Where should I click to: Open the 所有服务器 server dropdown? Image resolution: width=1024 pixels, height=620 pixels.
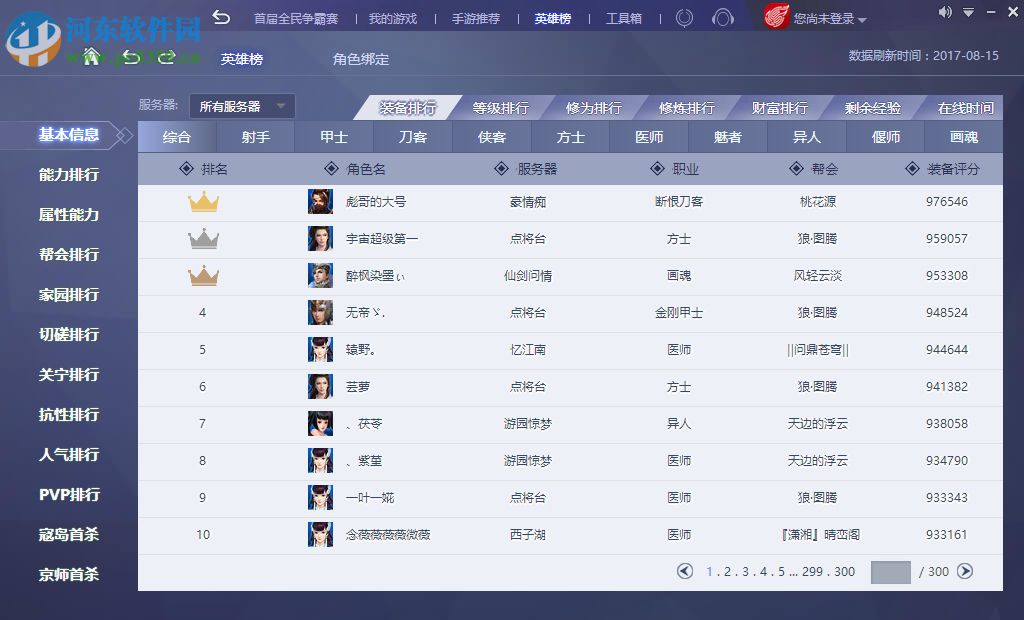click(x=240, y=106)
